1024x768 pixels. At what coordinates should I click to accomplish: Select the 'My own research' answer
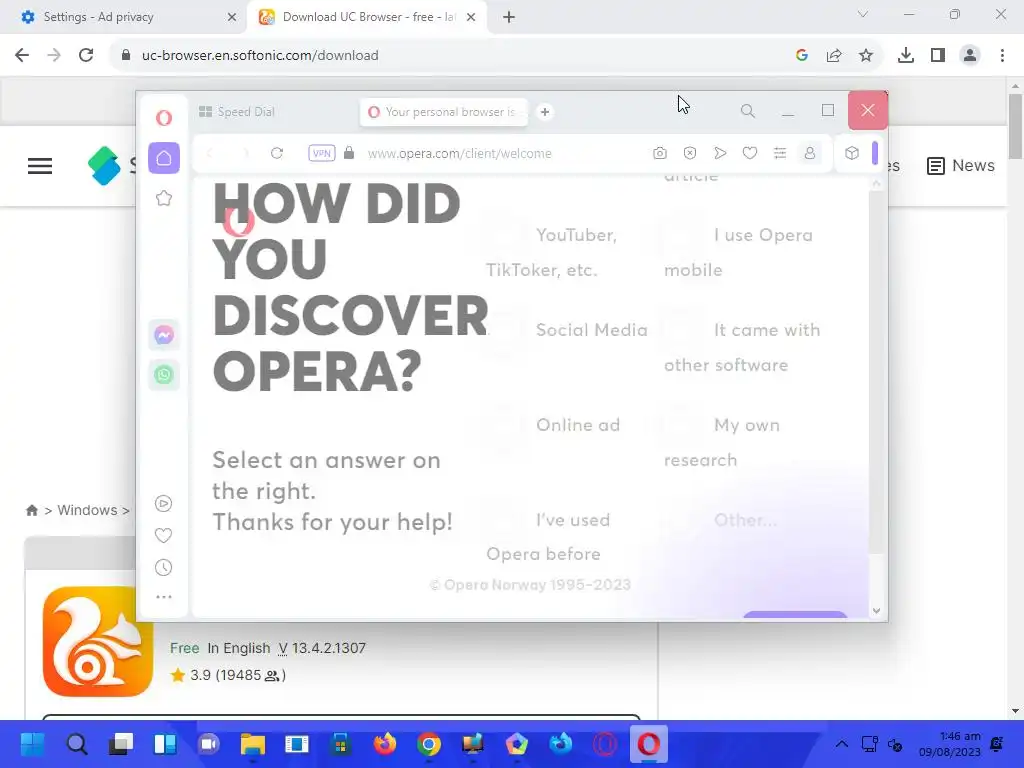click(722, 442)
